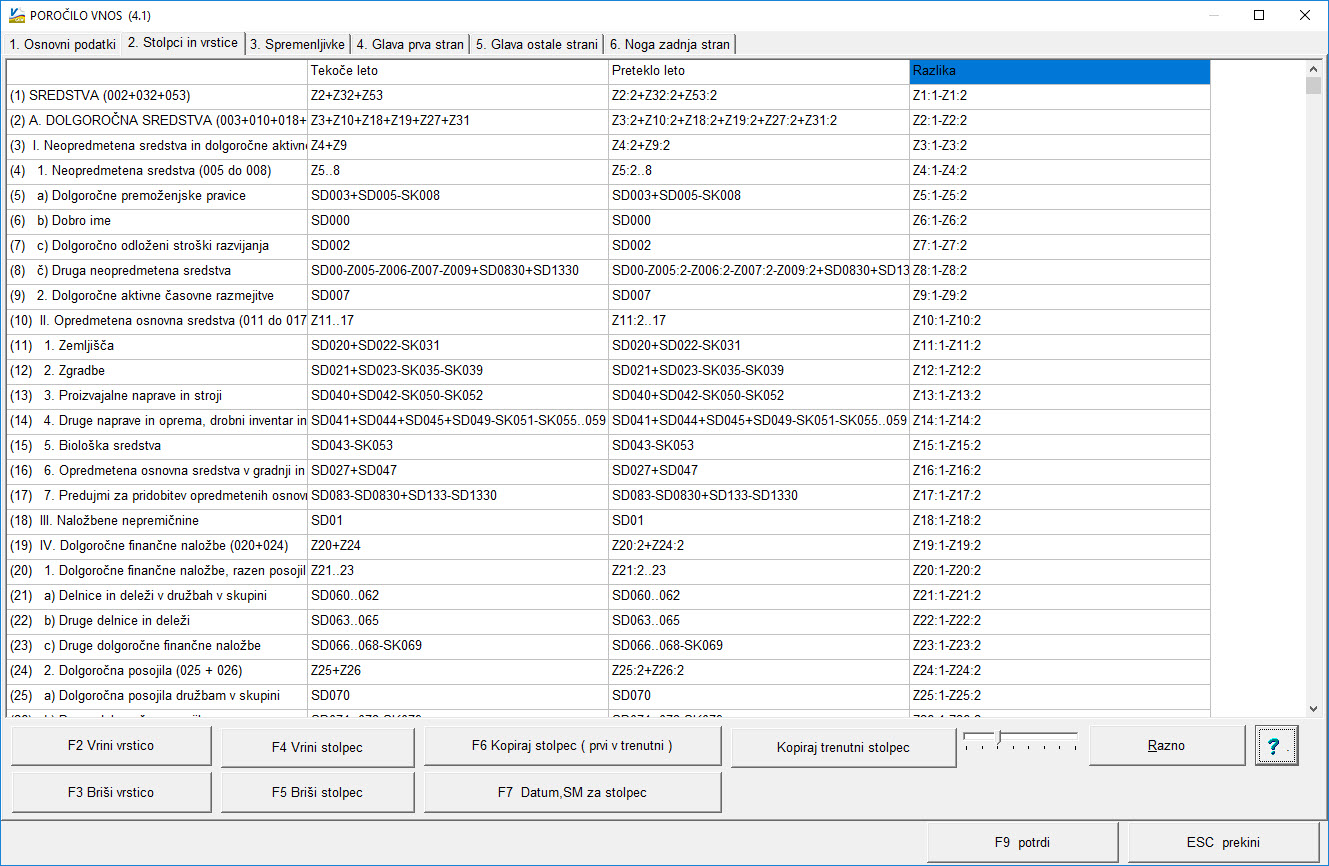Open the 6. Noga zadnja stran tab
The image size is (1329, 866).
pos(670,44)
